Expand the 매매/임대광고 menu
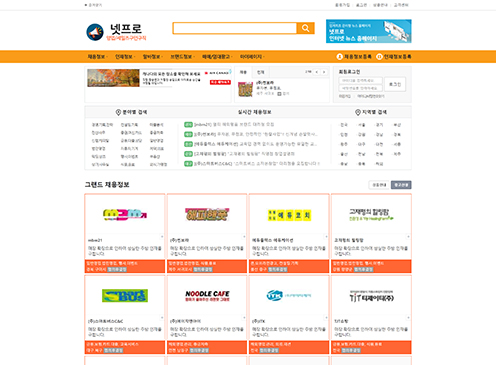The image size is (496, 365). click(x=217, y=57)
